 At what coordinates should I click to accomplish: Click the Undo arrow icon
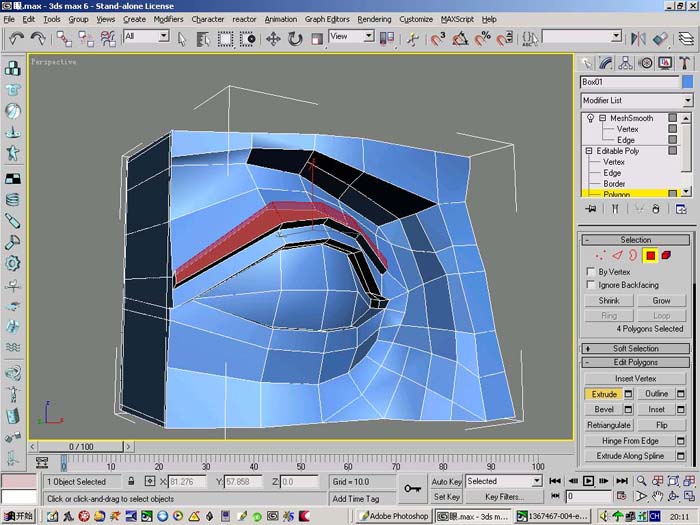click(x=16, y=39)
